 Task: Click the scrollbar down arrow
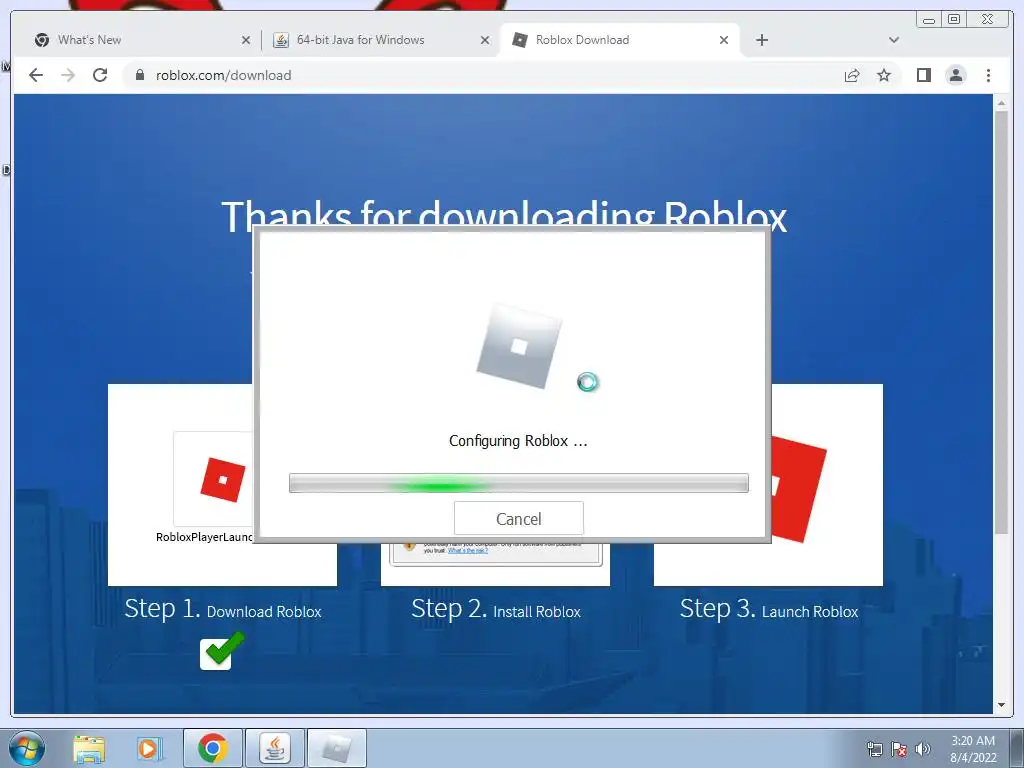[1001, 705]
